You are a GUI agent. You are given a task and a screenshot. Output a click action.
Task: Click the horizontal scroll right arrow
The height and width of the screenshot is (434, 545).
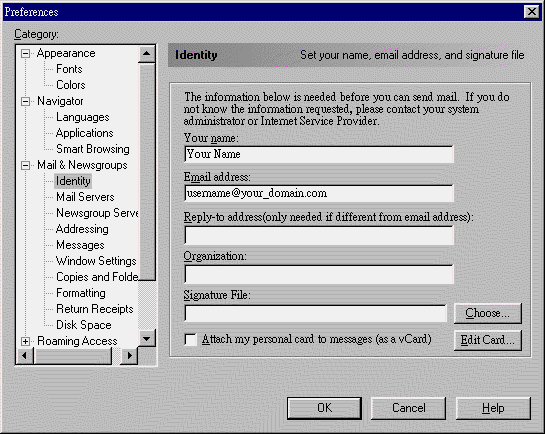[129, 355]
